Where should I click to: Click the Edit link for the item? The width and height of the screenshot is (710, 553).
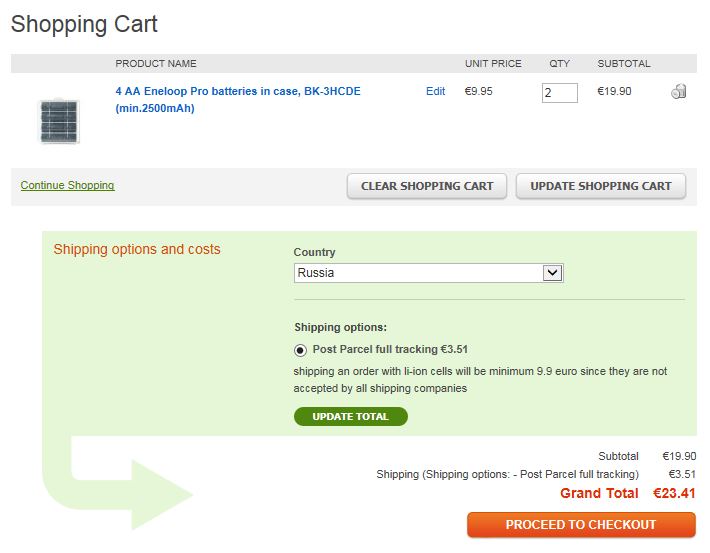pyautogui.click(x=435, y=91)
